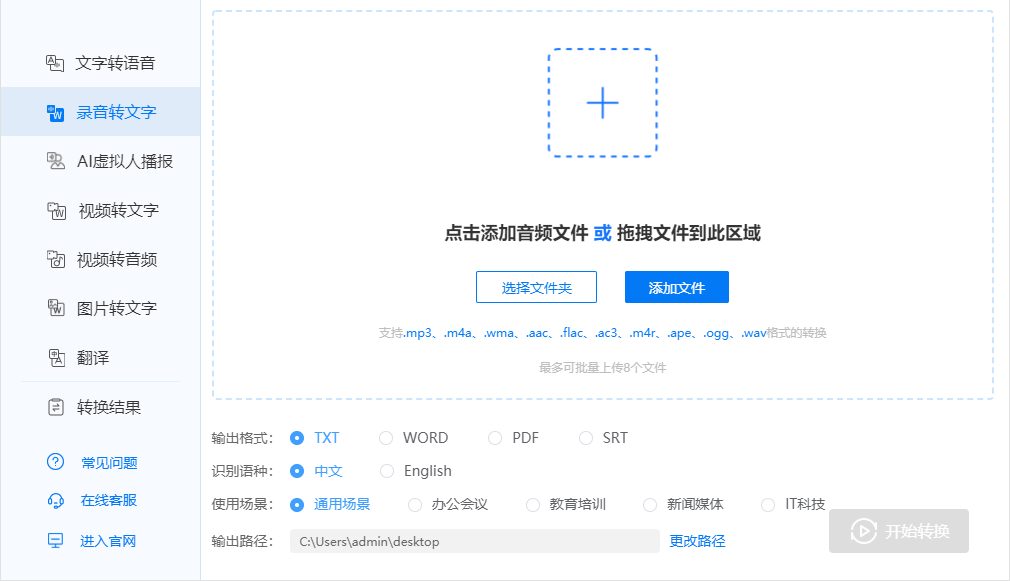Open the 翻译 translation feature
The height and width of the screenshot is (581, 1010).
(x=85, y=356)
